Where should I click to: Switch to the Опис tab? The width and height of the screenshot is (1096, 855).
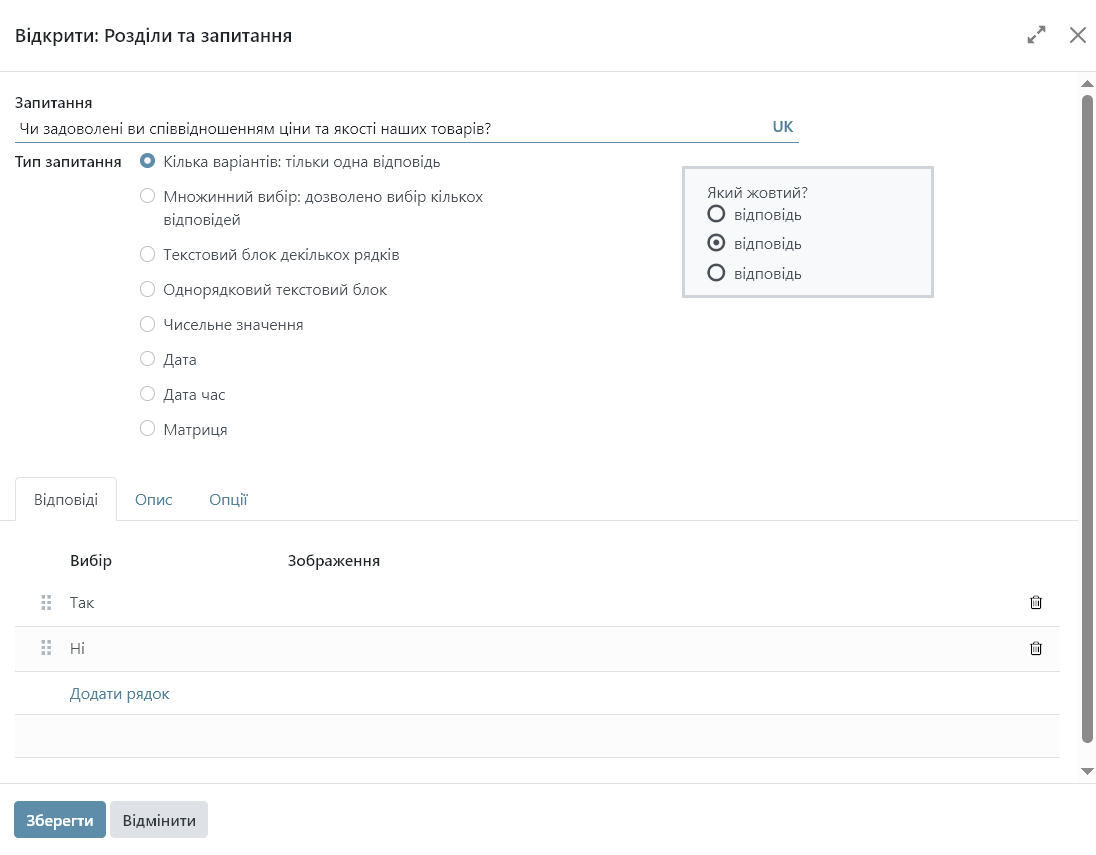[154, 500]
